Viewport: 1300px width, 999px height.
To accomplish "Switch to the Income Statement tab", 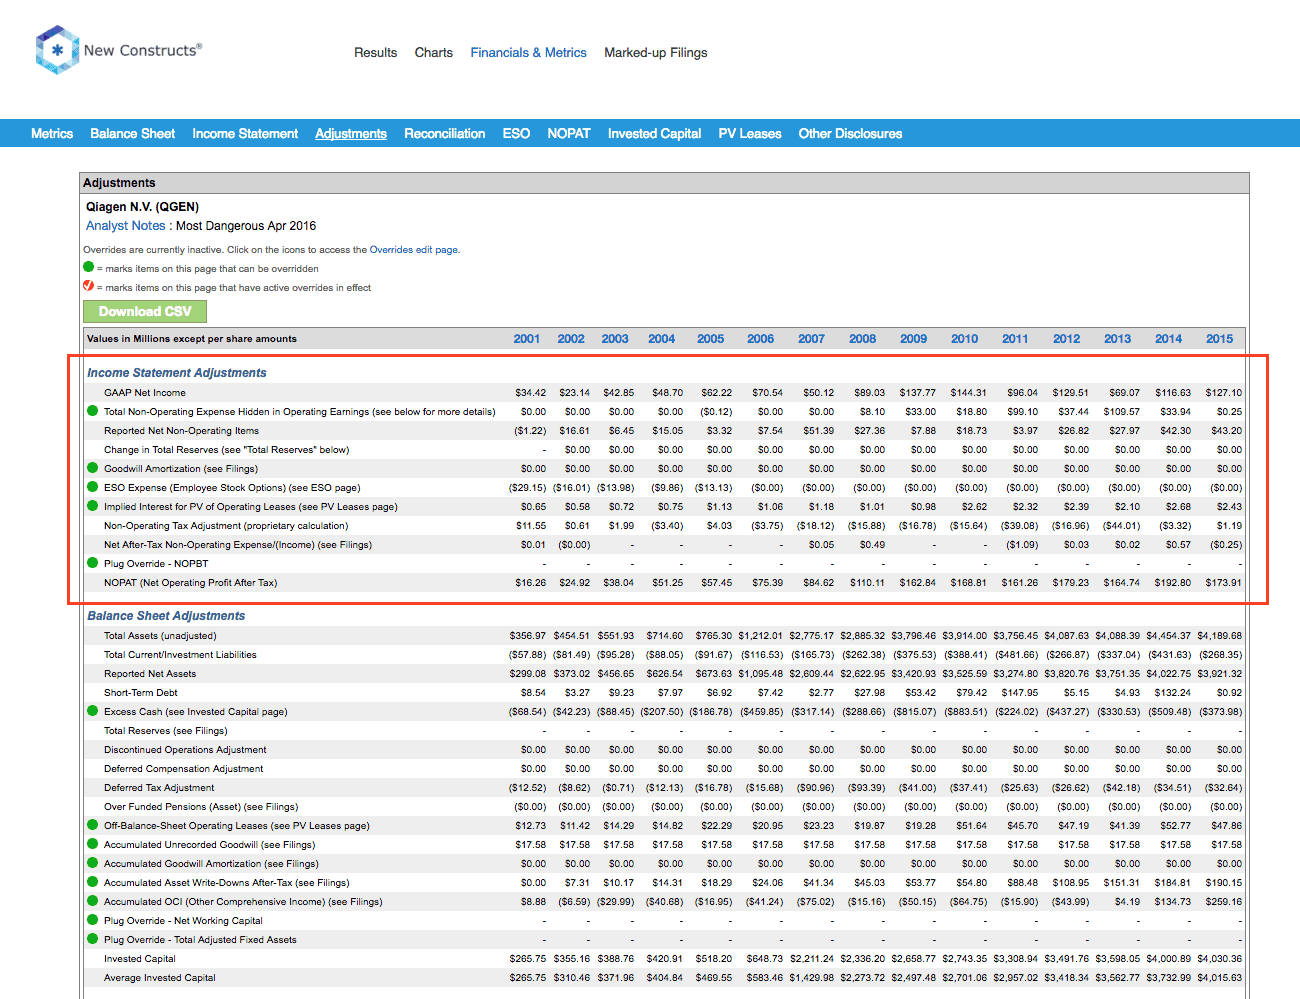I will coord(245,133).
